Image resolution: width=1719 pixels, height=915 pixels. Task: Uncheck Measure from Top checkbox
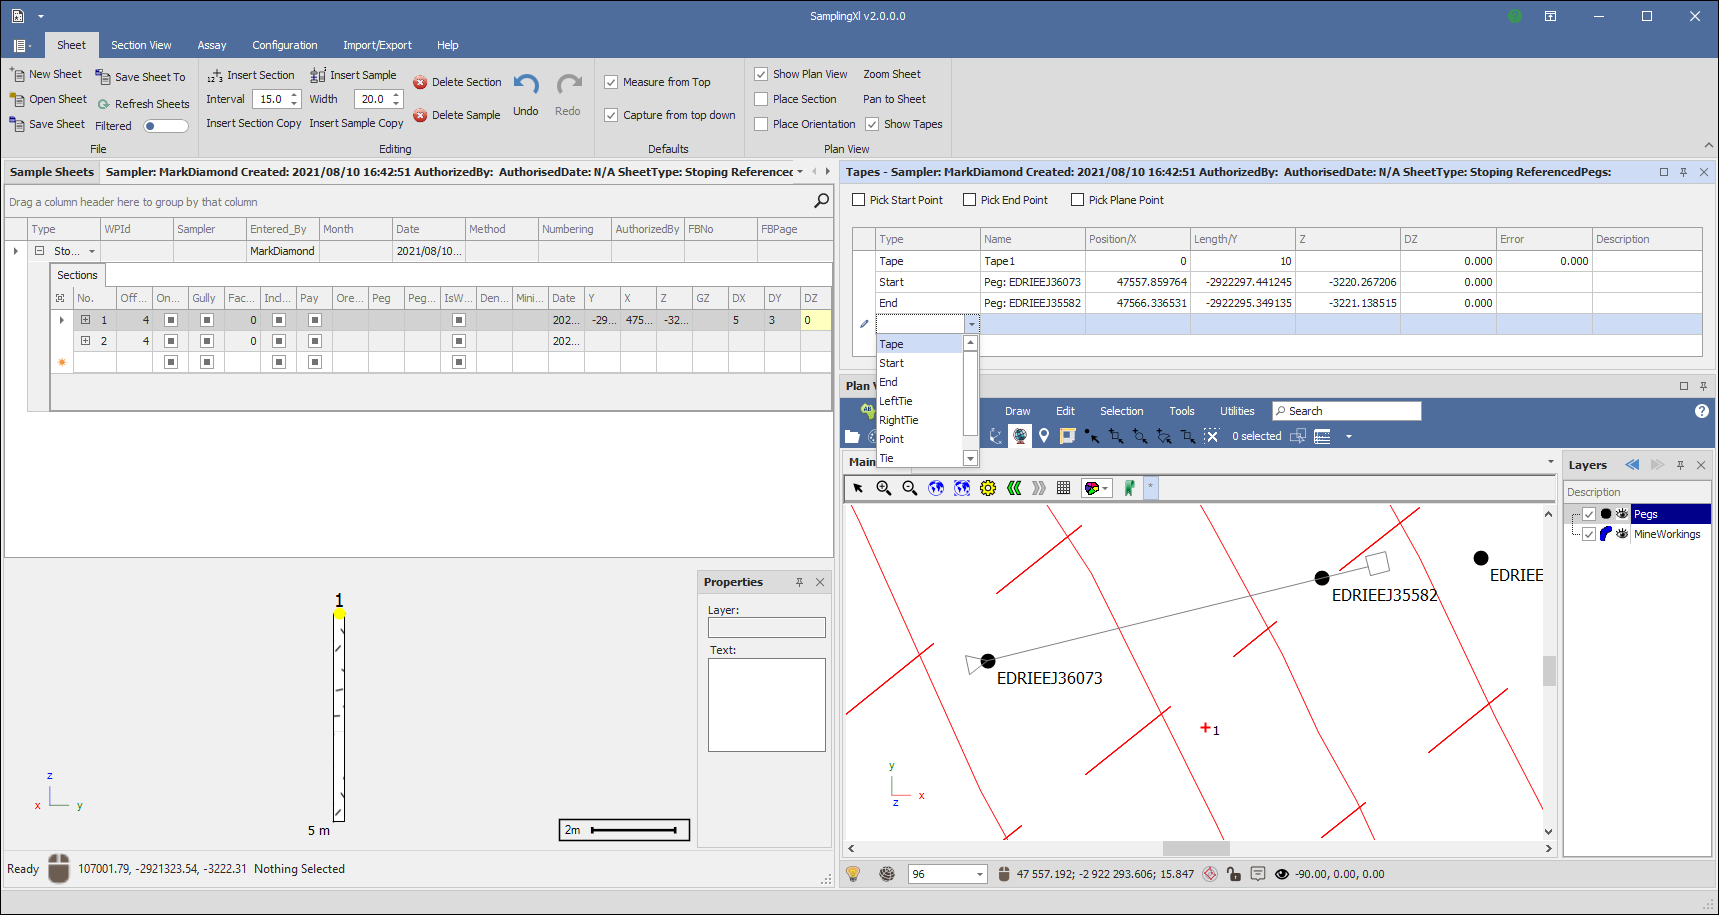611,83
